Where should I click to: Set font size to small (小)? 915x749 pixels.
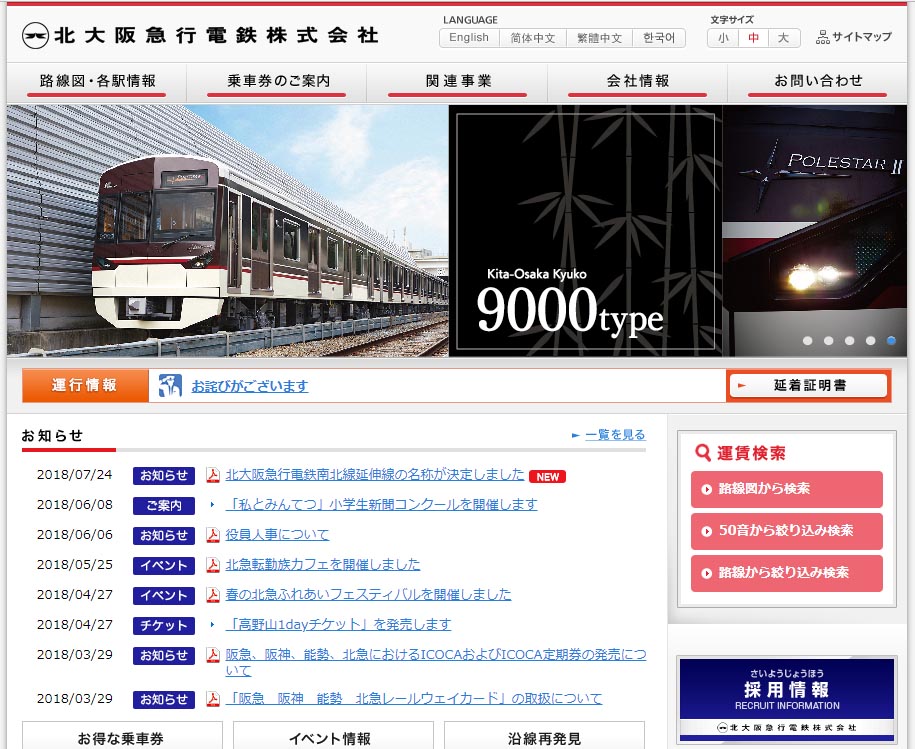723,38
